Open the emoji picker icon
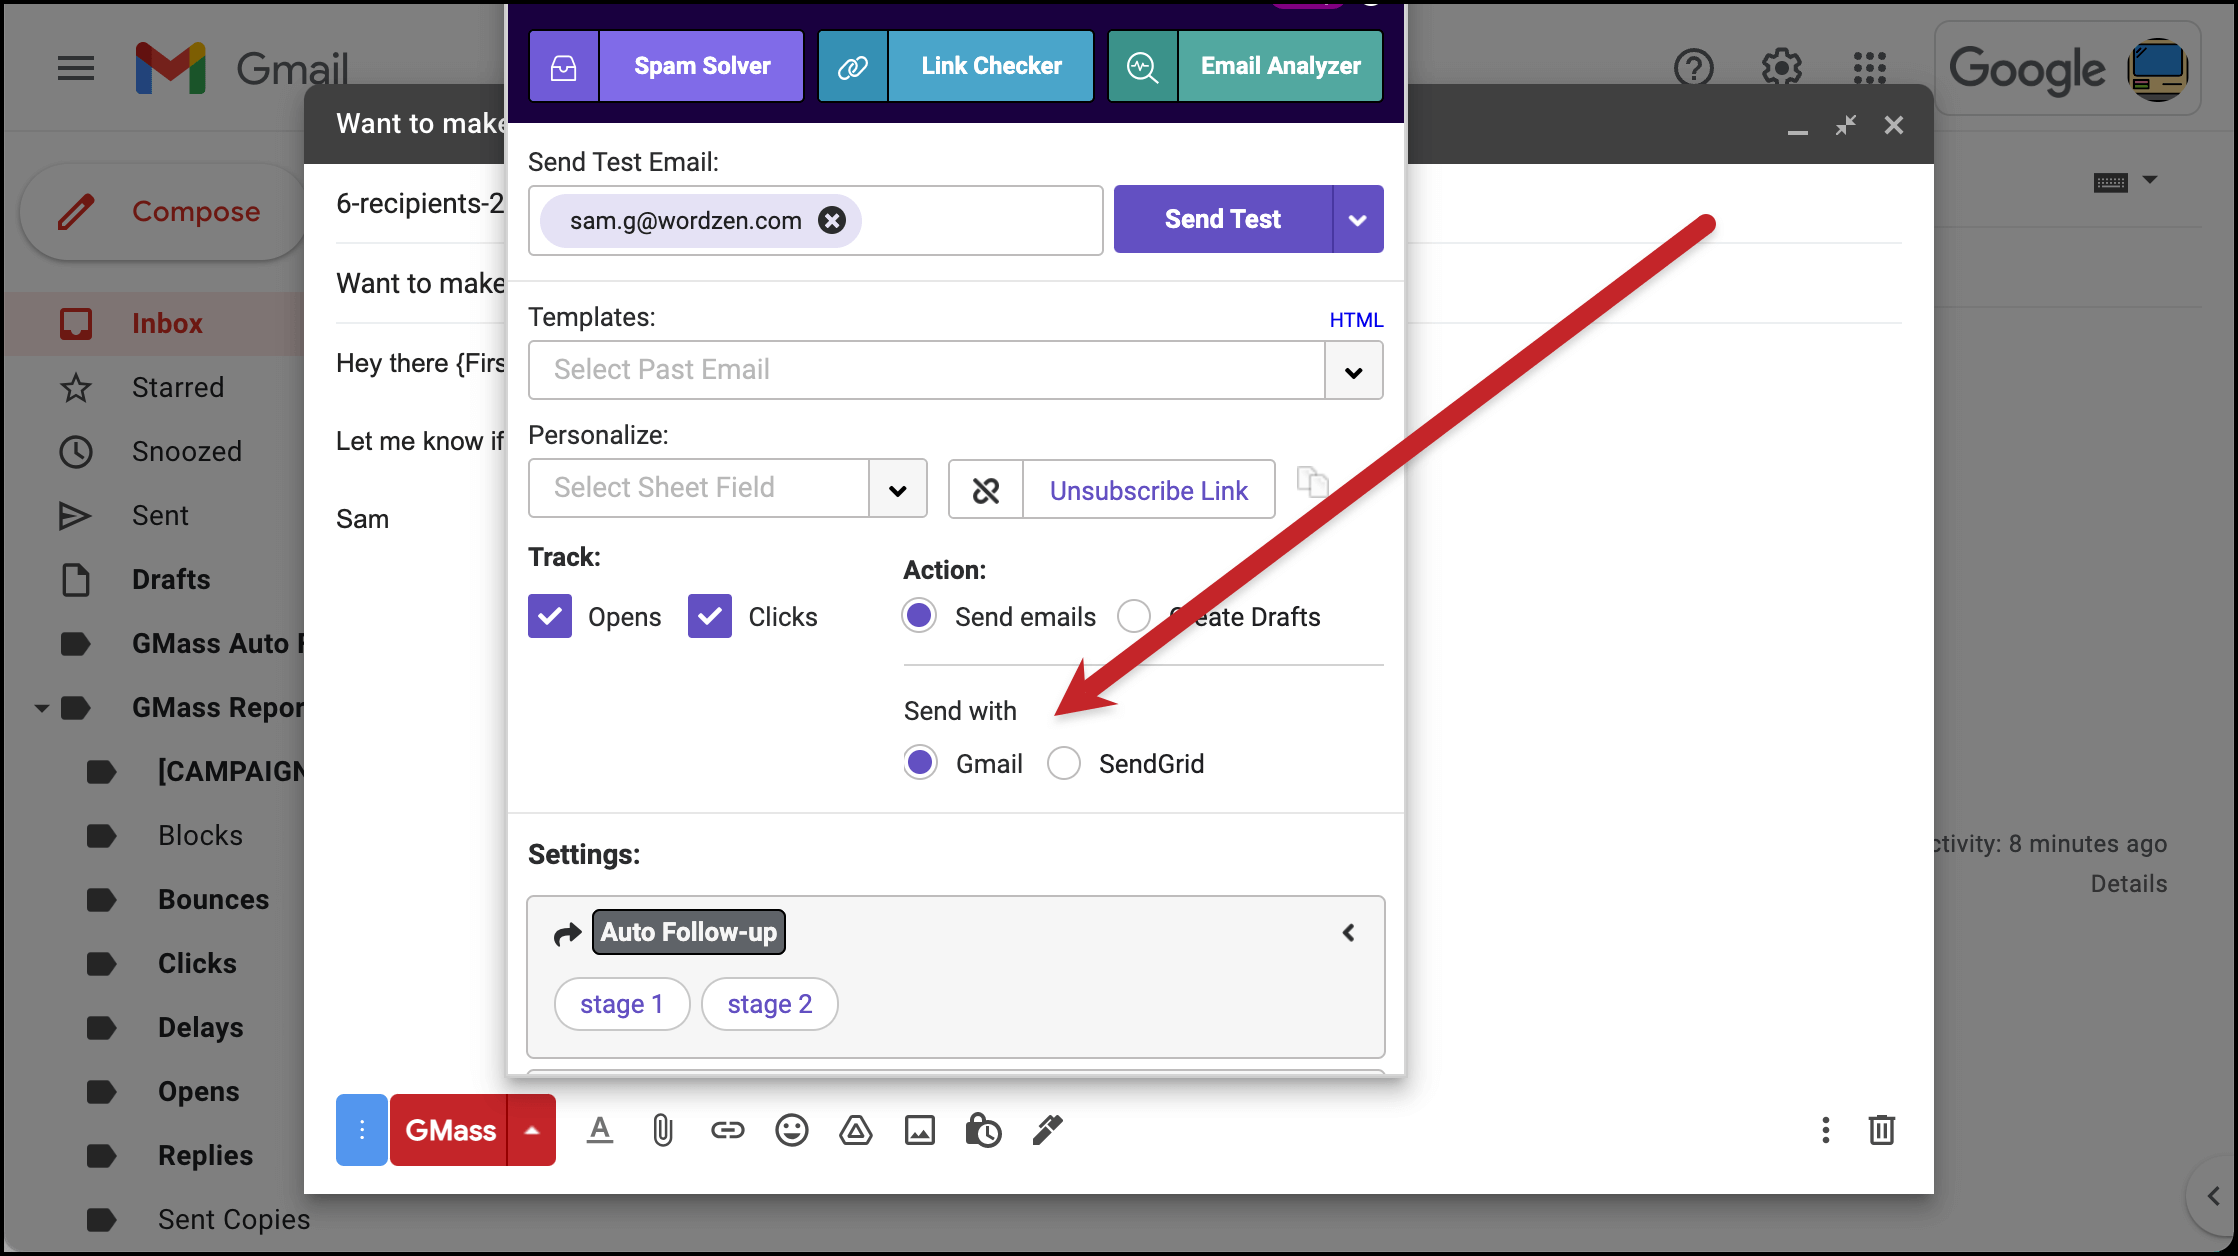This screenshot has height=1256, width=2238. [x=791, y=1130]
